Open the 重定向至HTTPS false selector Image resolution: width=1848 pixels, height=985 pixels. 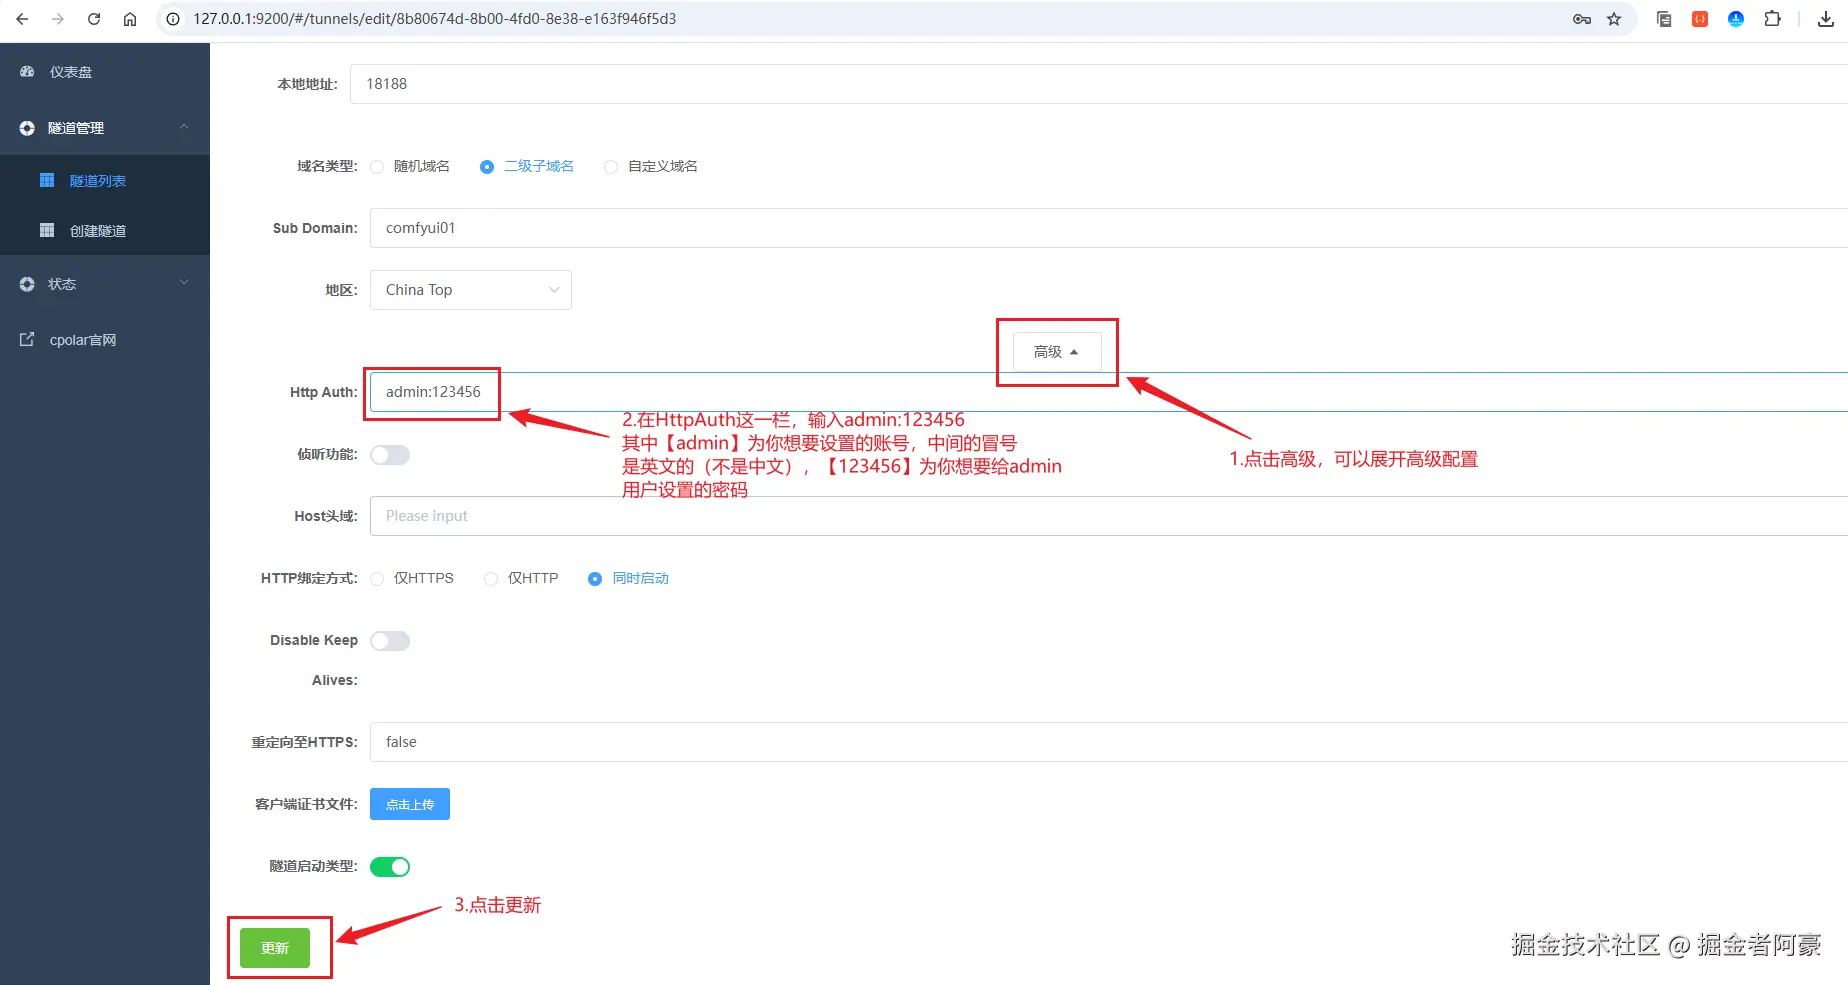1108,742
